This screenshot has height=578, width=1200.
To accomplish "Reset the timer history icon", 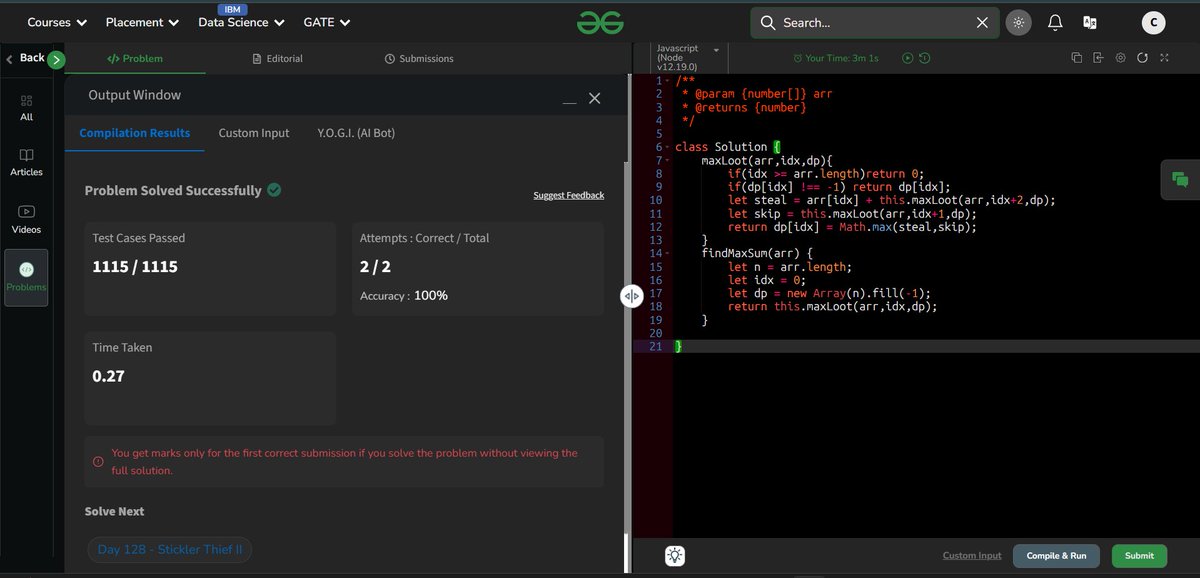I will (x=925, y=58).
